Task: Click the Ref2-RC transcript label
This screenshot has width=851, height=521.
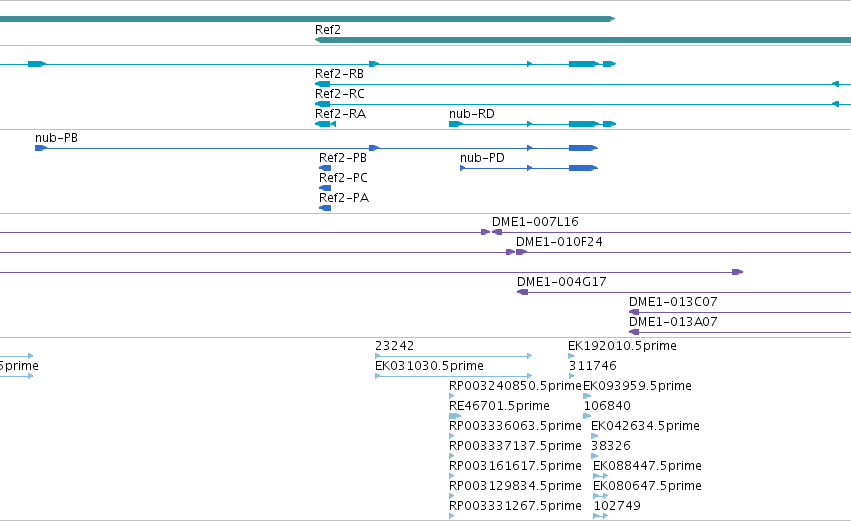Action: coord(340,94)
